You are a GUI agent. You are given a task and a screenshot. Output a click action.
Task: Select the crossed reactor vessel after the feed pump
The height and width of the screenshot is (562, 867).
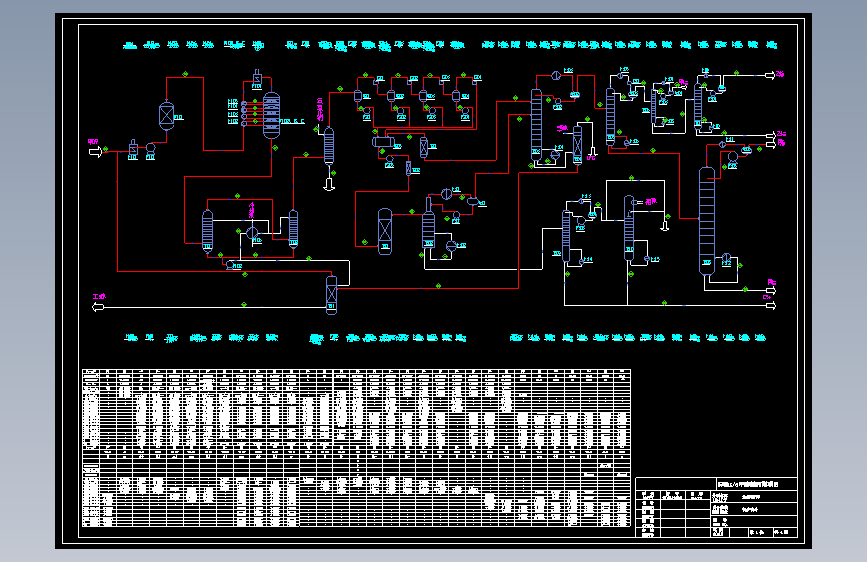point(166,116)
